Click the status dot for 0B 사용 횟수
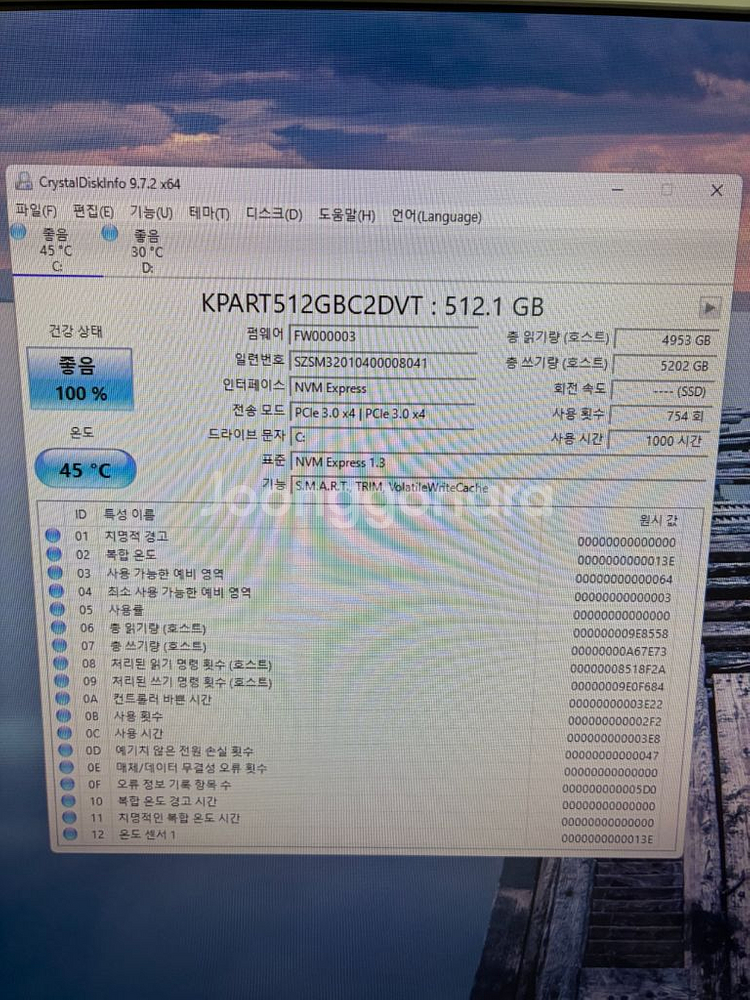 point(64,716)
